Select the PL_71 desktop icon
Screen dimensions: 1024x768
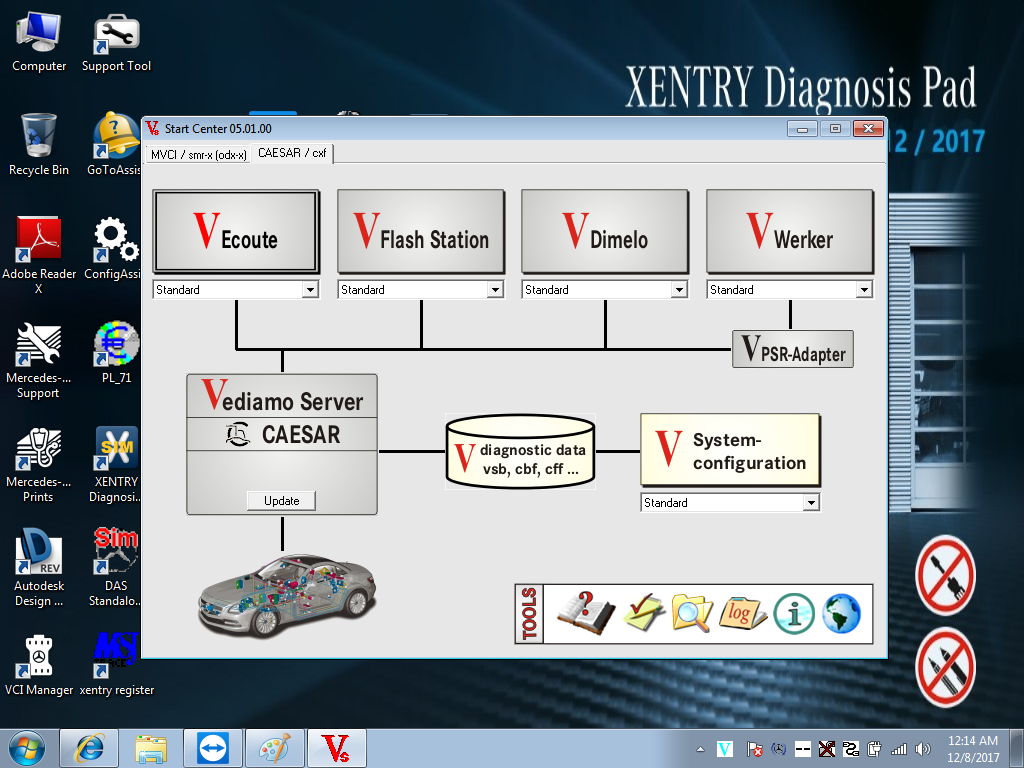click(116, 352)
